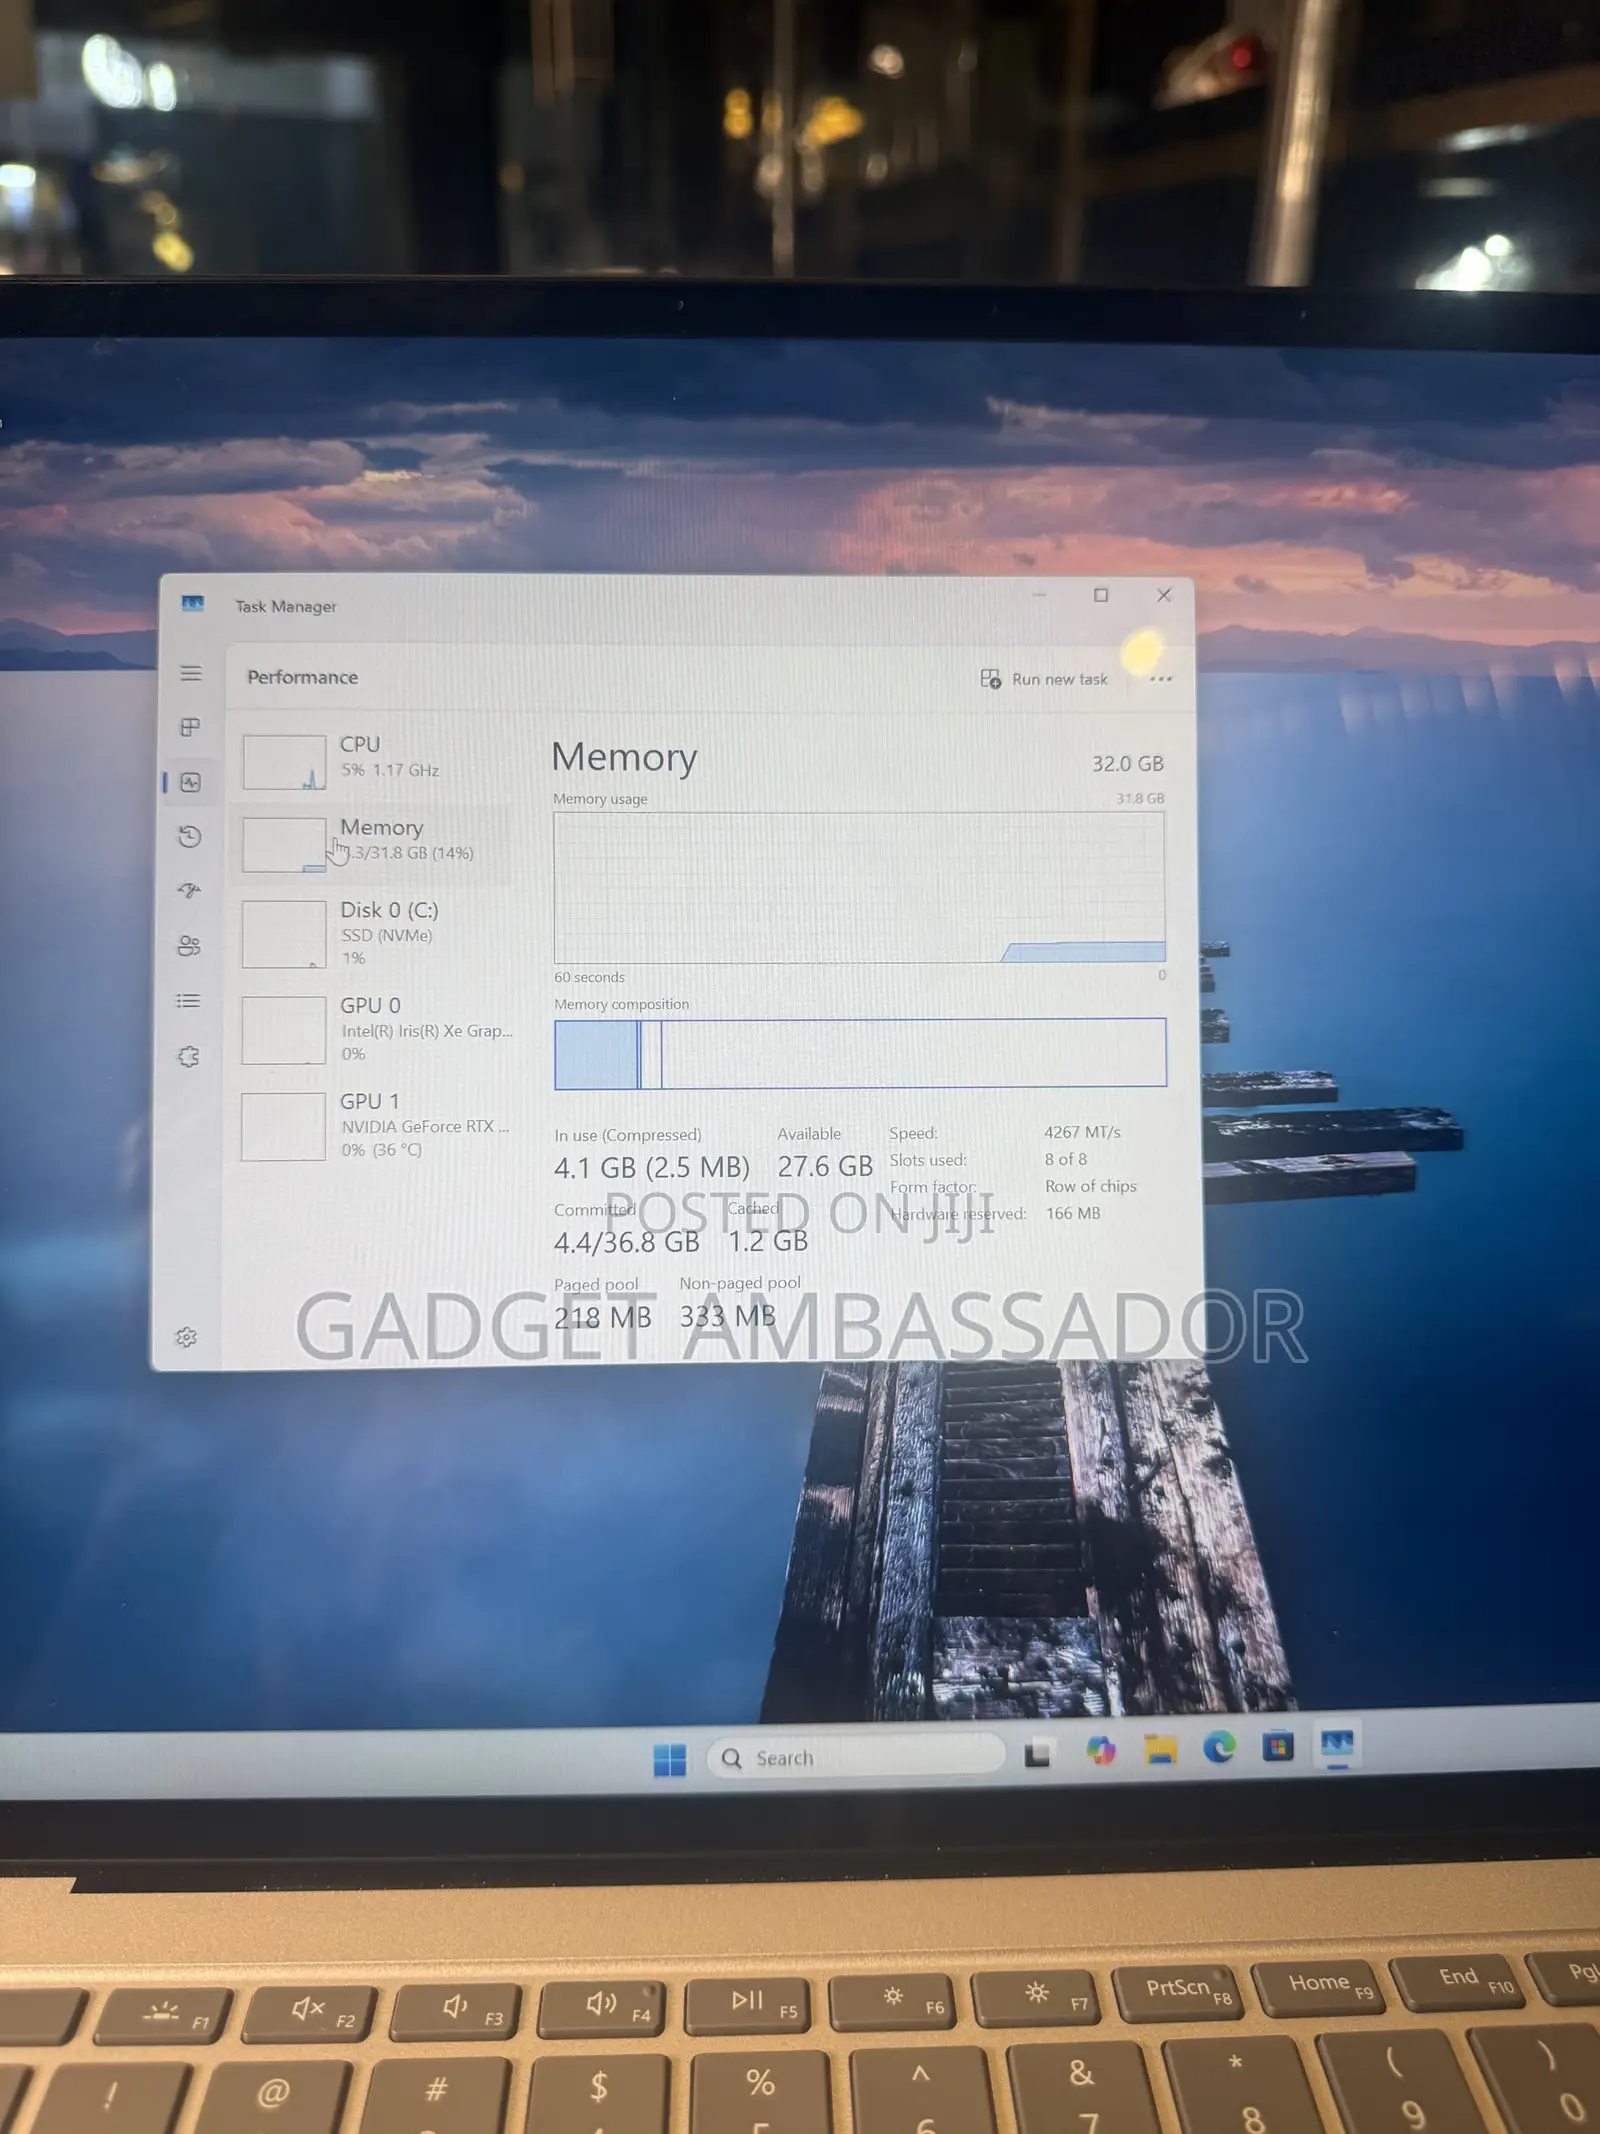Launch Microsoft Edge from the taskbar

click(x=1219, y=1748)
